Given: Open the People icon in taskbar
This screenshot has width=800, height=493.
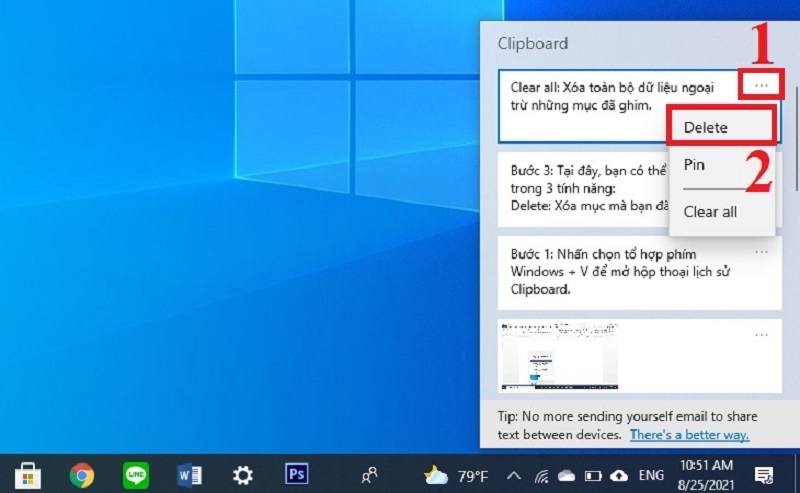Looking at the screenshot, I should click(370, 474).
